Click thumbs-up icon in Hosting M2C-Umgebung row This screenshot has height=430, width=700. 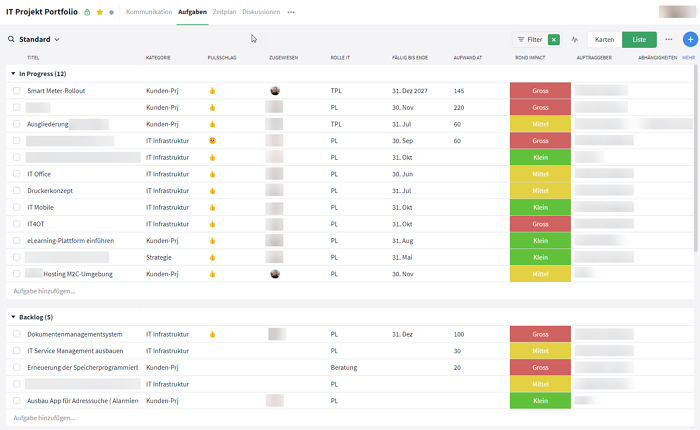pos(212,274)
